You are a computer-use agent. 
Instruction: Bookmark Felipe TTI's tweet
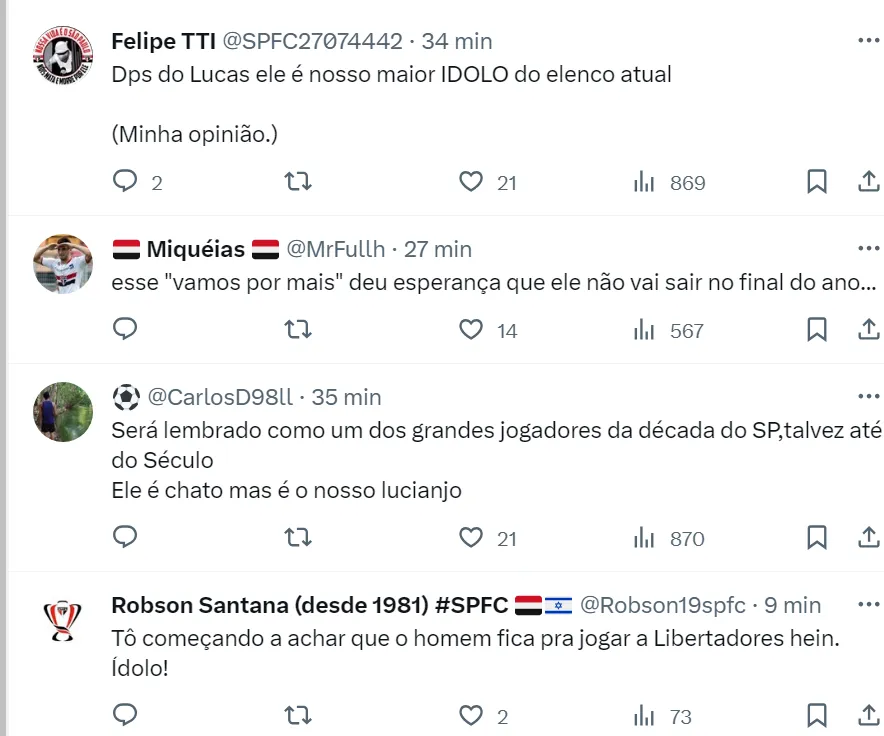click(817, 182)
